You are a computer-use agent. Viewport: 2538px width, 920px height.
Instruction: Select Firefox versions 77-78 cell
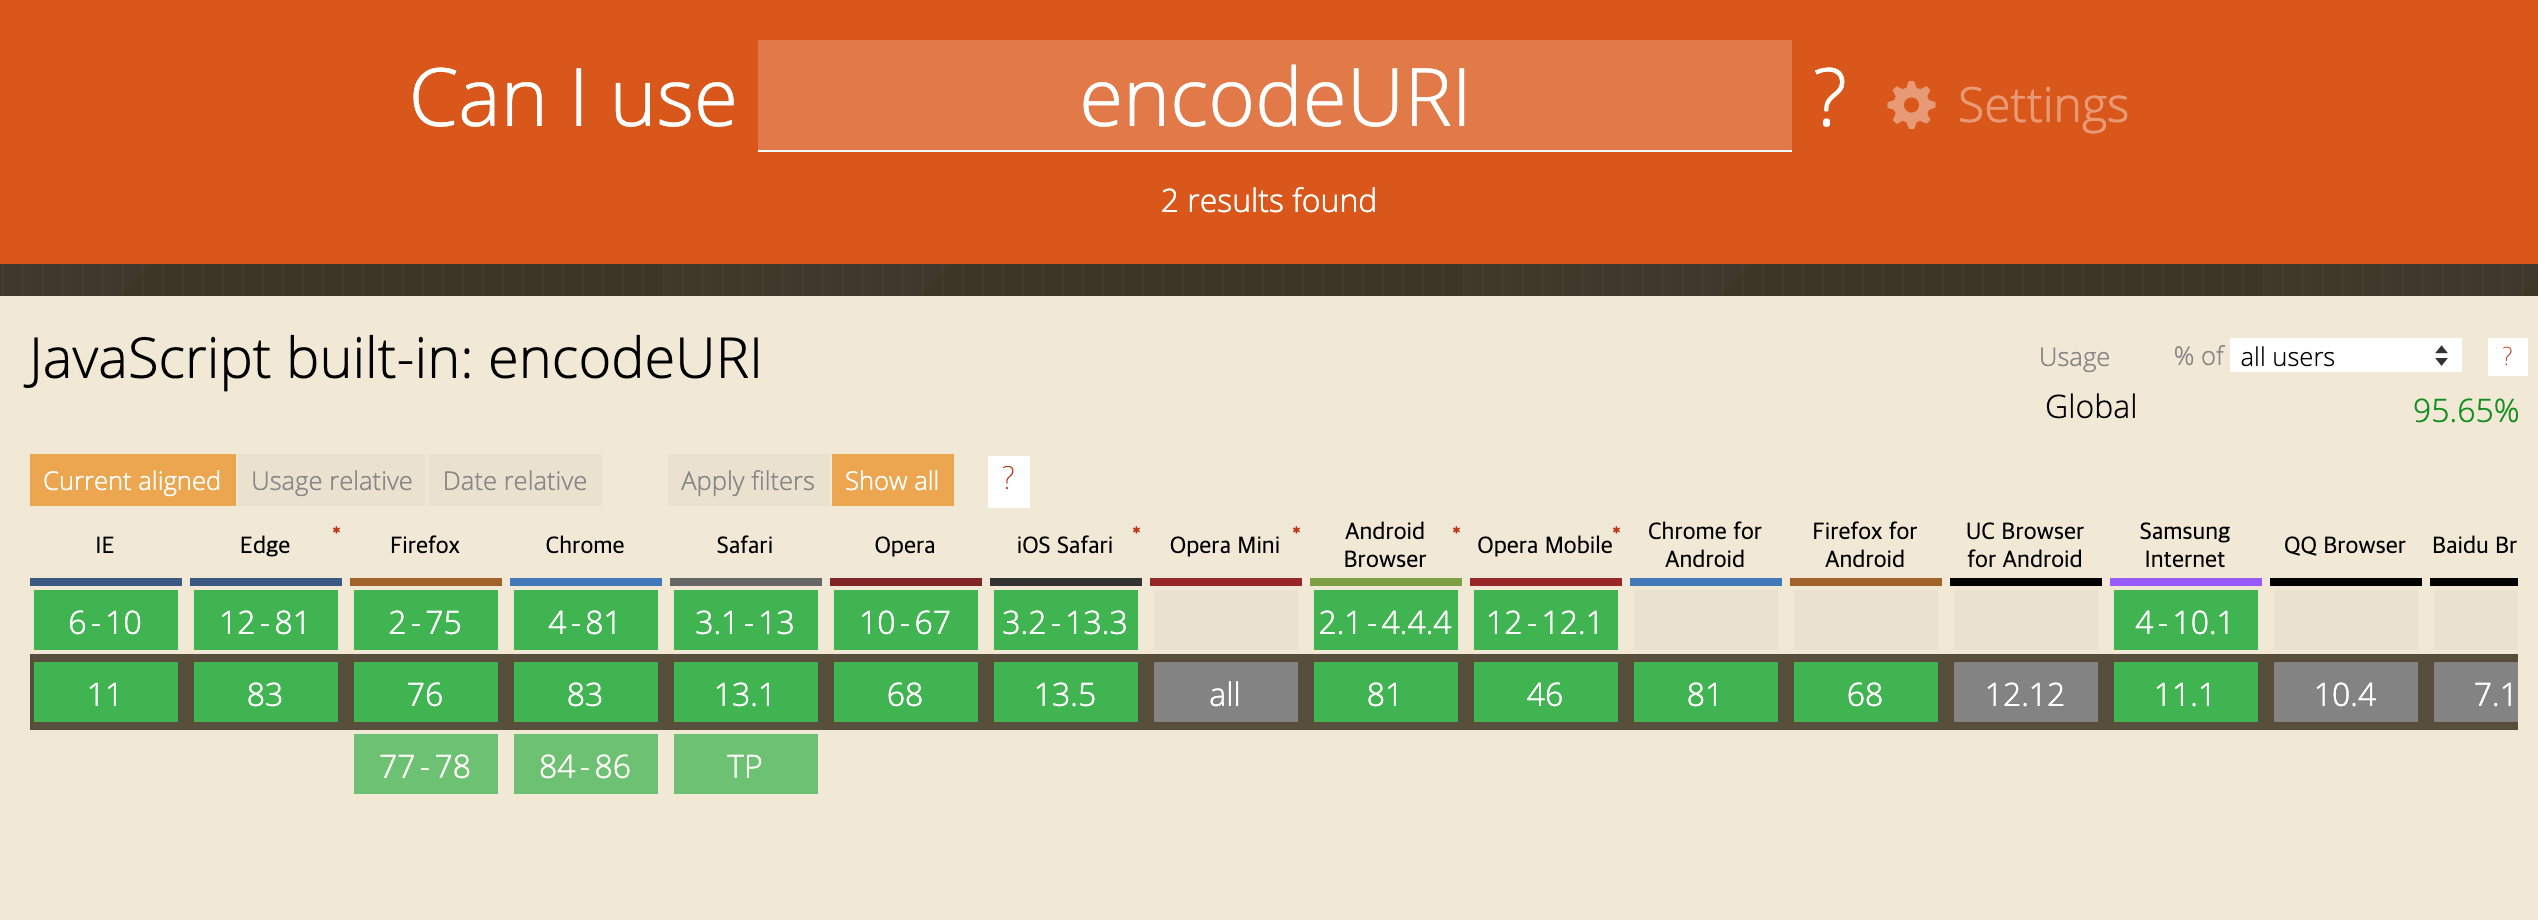(426, 764)
